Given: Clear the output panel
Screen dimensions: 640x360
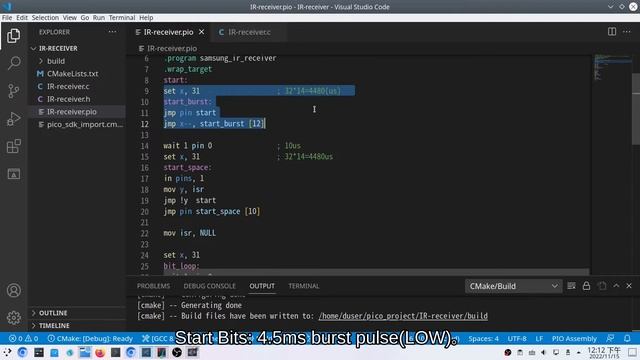Looking at the screenshot, I should [x=571, y=286].
